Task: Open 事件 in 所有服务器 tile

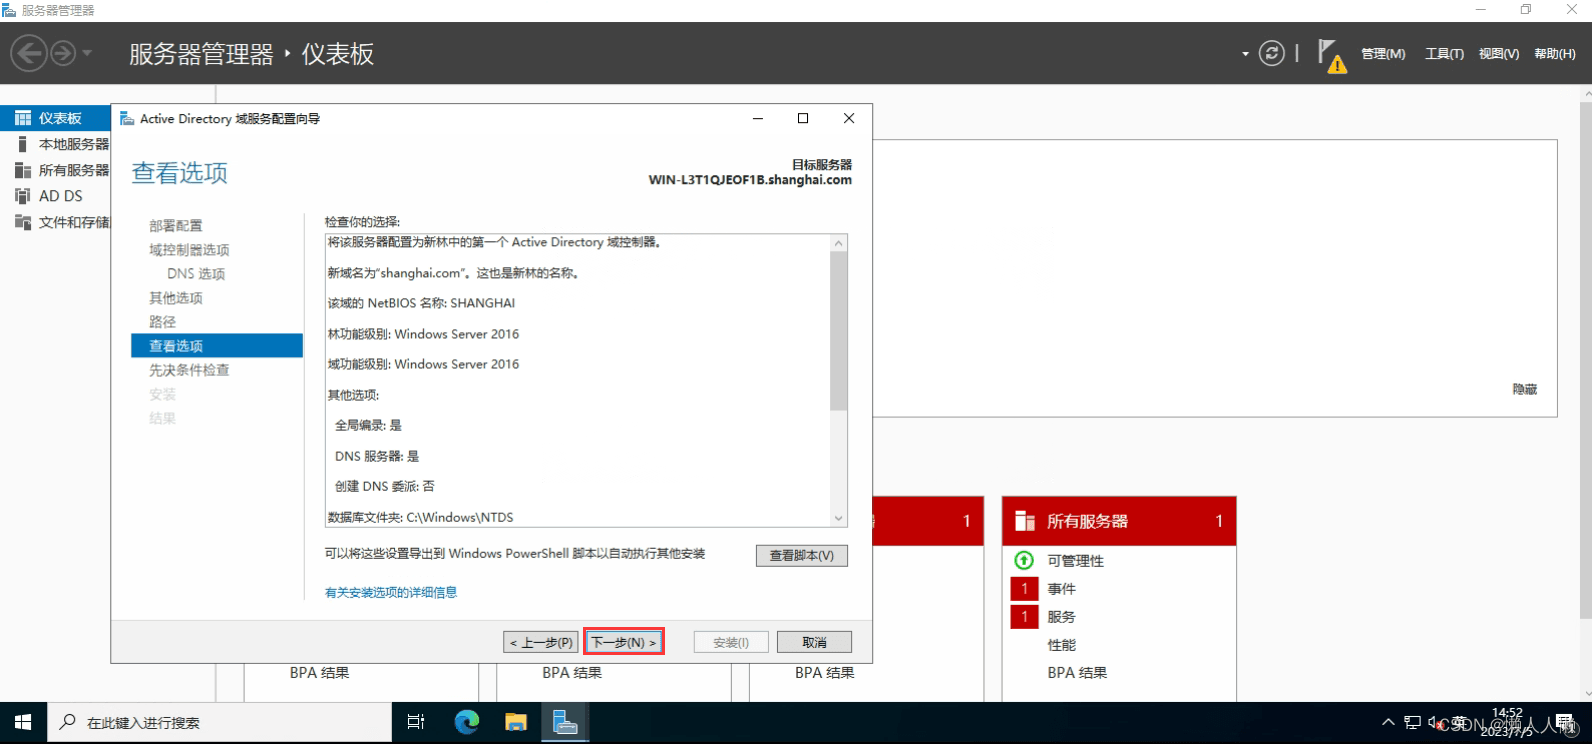Action: point(1062,589)
